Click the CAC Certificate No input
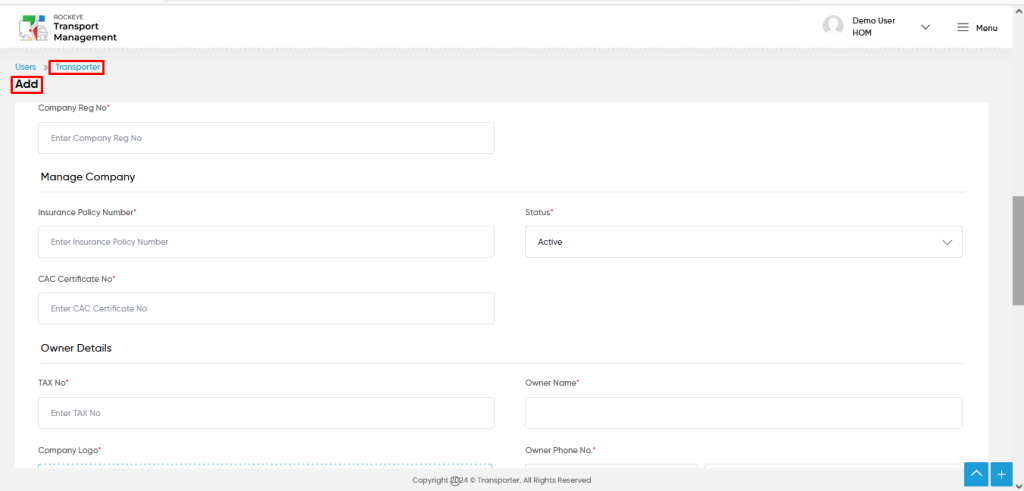Viewport: 1024px width, 491px height. tap(266, 308)
